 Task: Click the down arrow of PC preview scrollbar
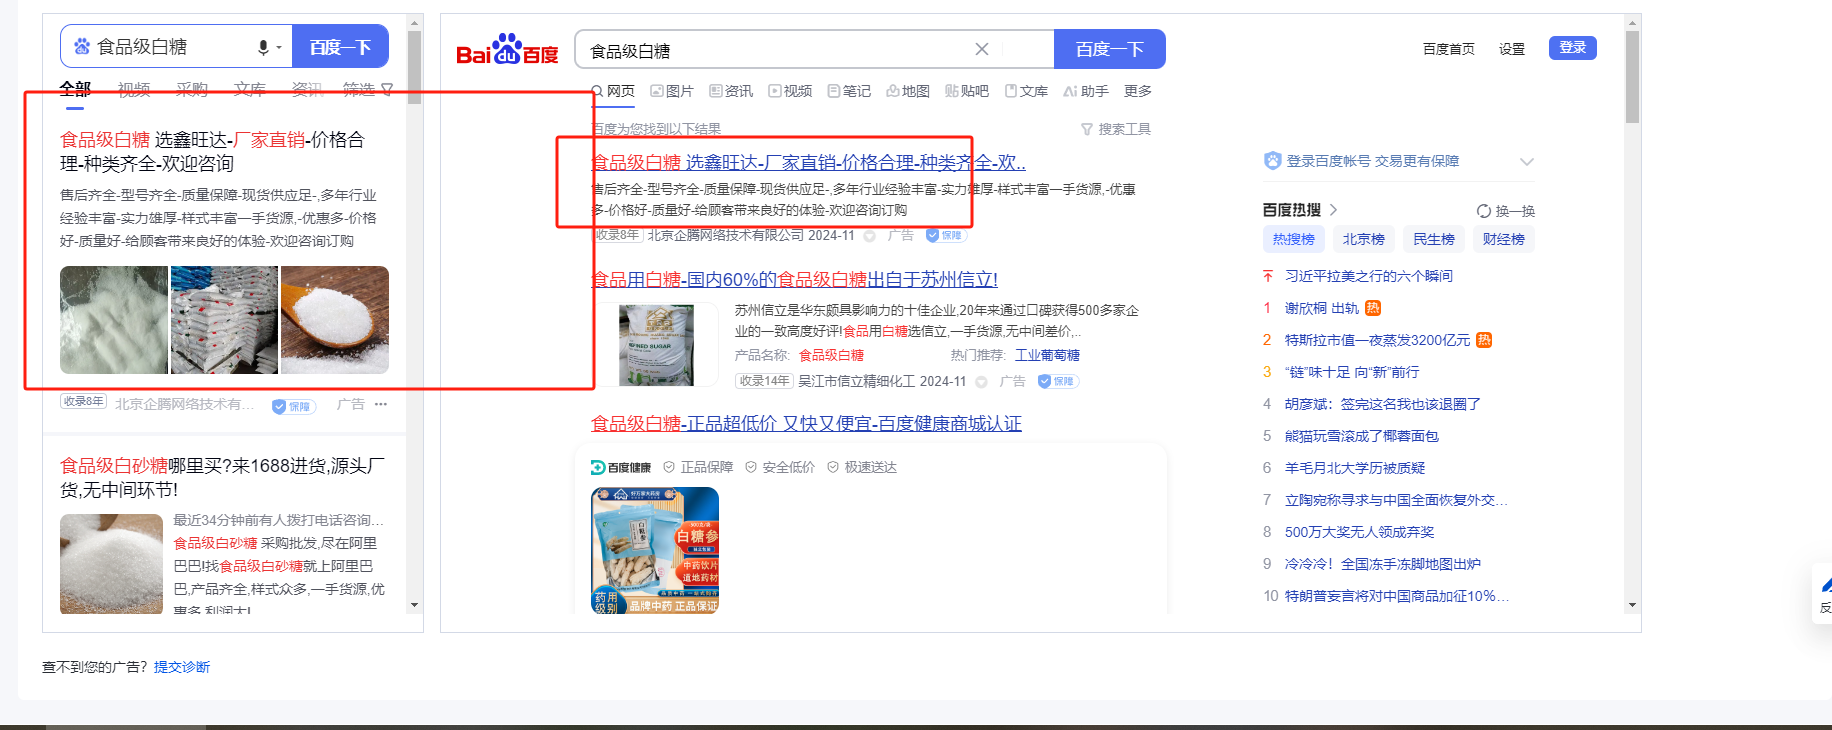tap(1632, 605)
